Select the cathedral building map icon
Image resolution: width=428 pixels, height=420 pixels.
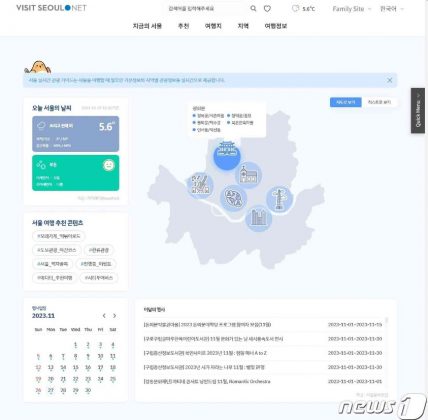tap(248, 175)
